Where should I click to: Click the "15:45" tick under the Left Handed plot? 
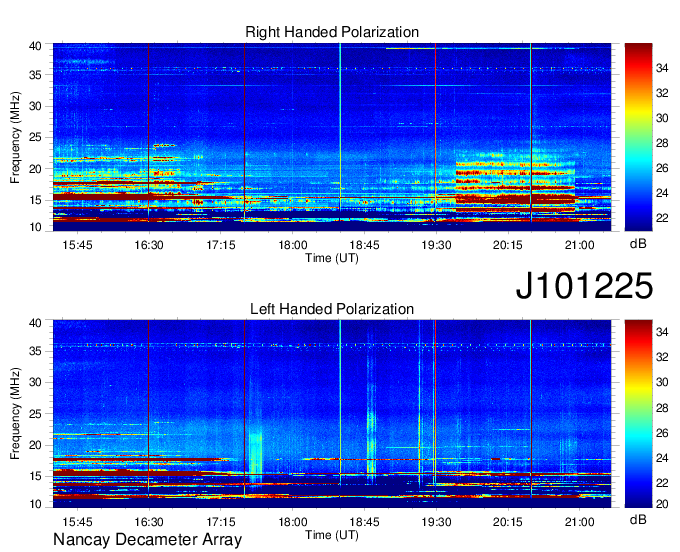(x=77, y=522)
